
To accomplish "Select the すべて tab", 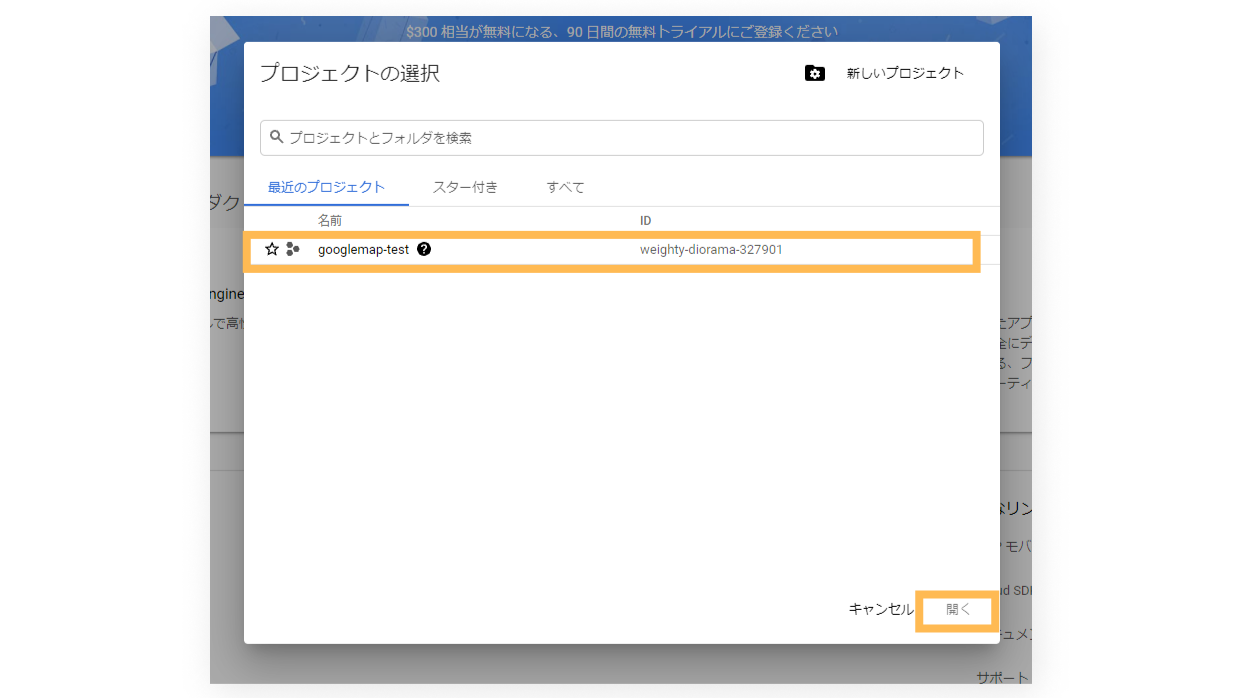I will 565,187.
